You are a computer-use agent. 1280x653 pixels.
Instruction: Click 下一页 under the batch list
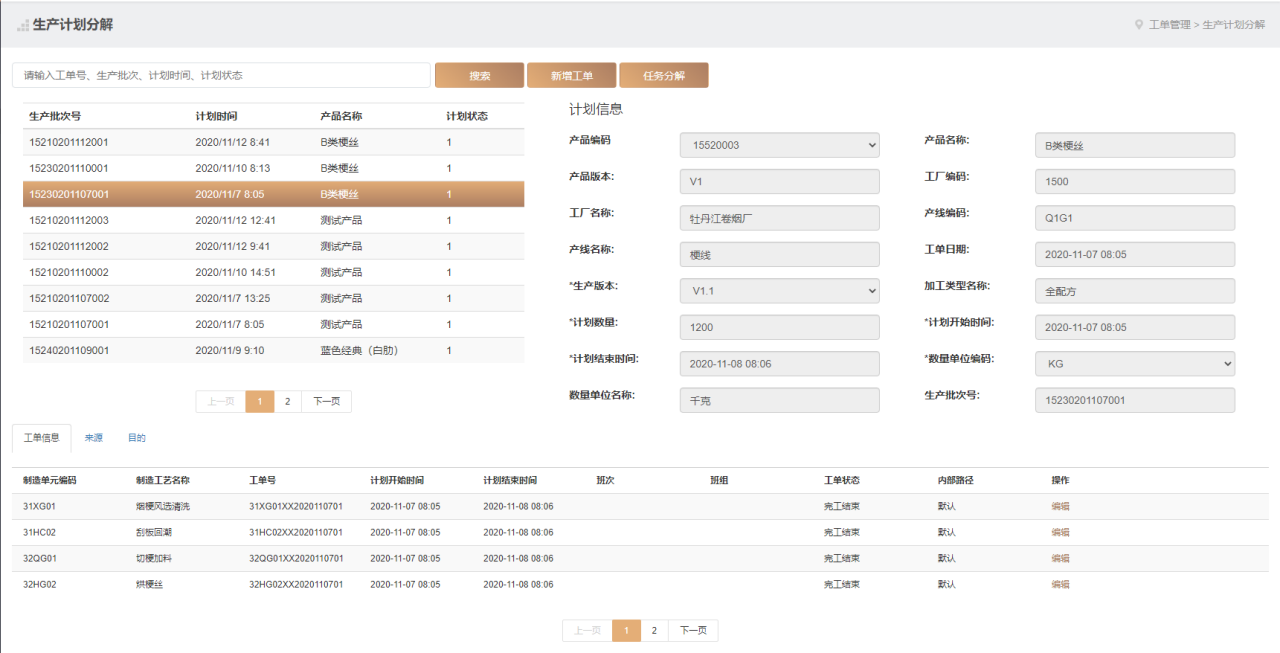point(326,401)
